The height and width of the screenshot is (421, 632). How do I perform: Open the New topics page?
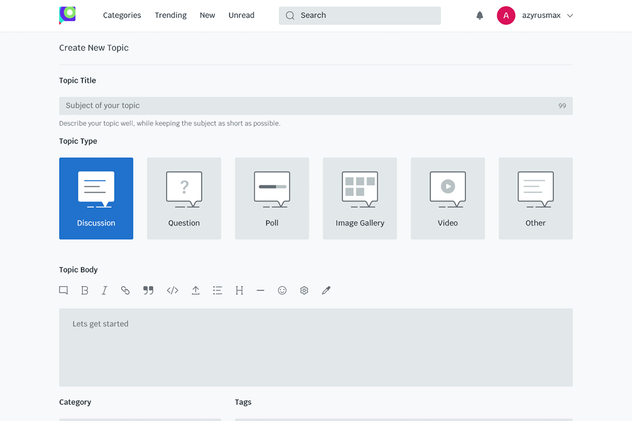coord(207,15)
